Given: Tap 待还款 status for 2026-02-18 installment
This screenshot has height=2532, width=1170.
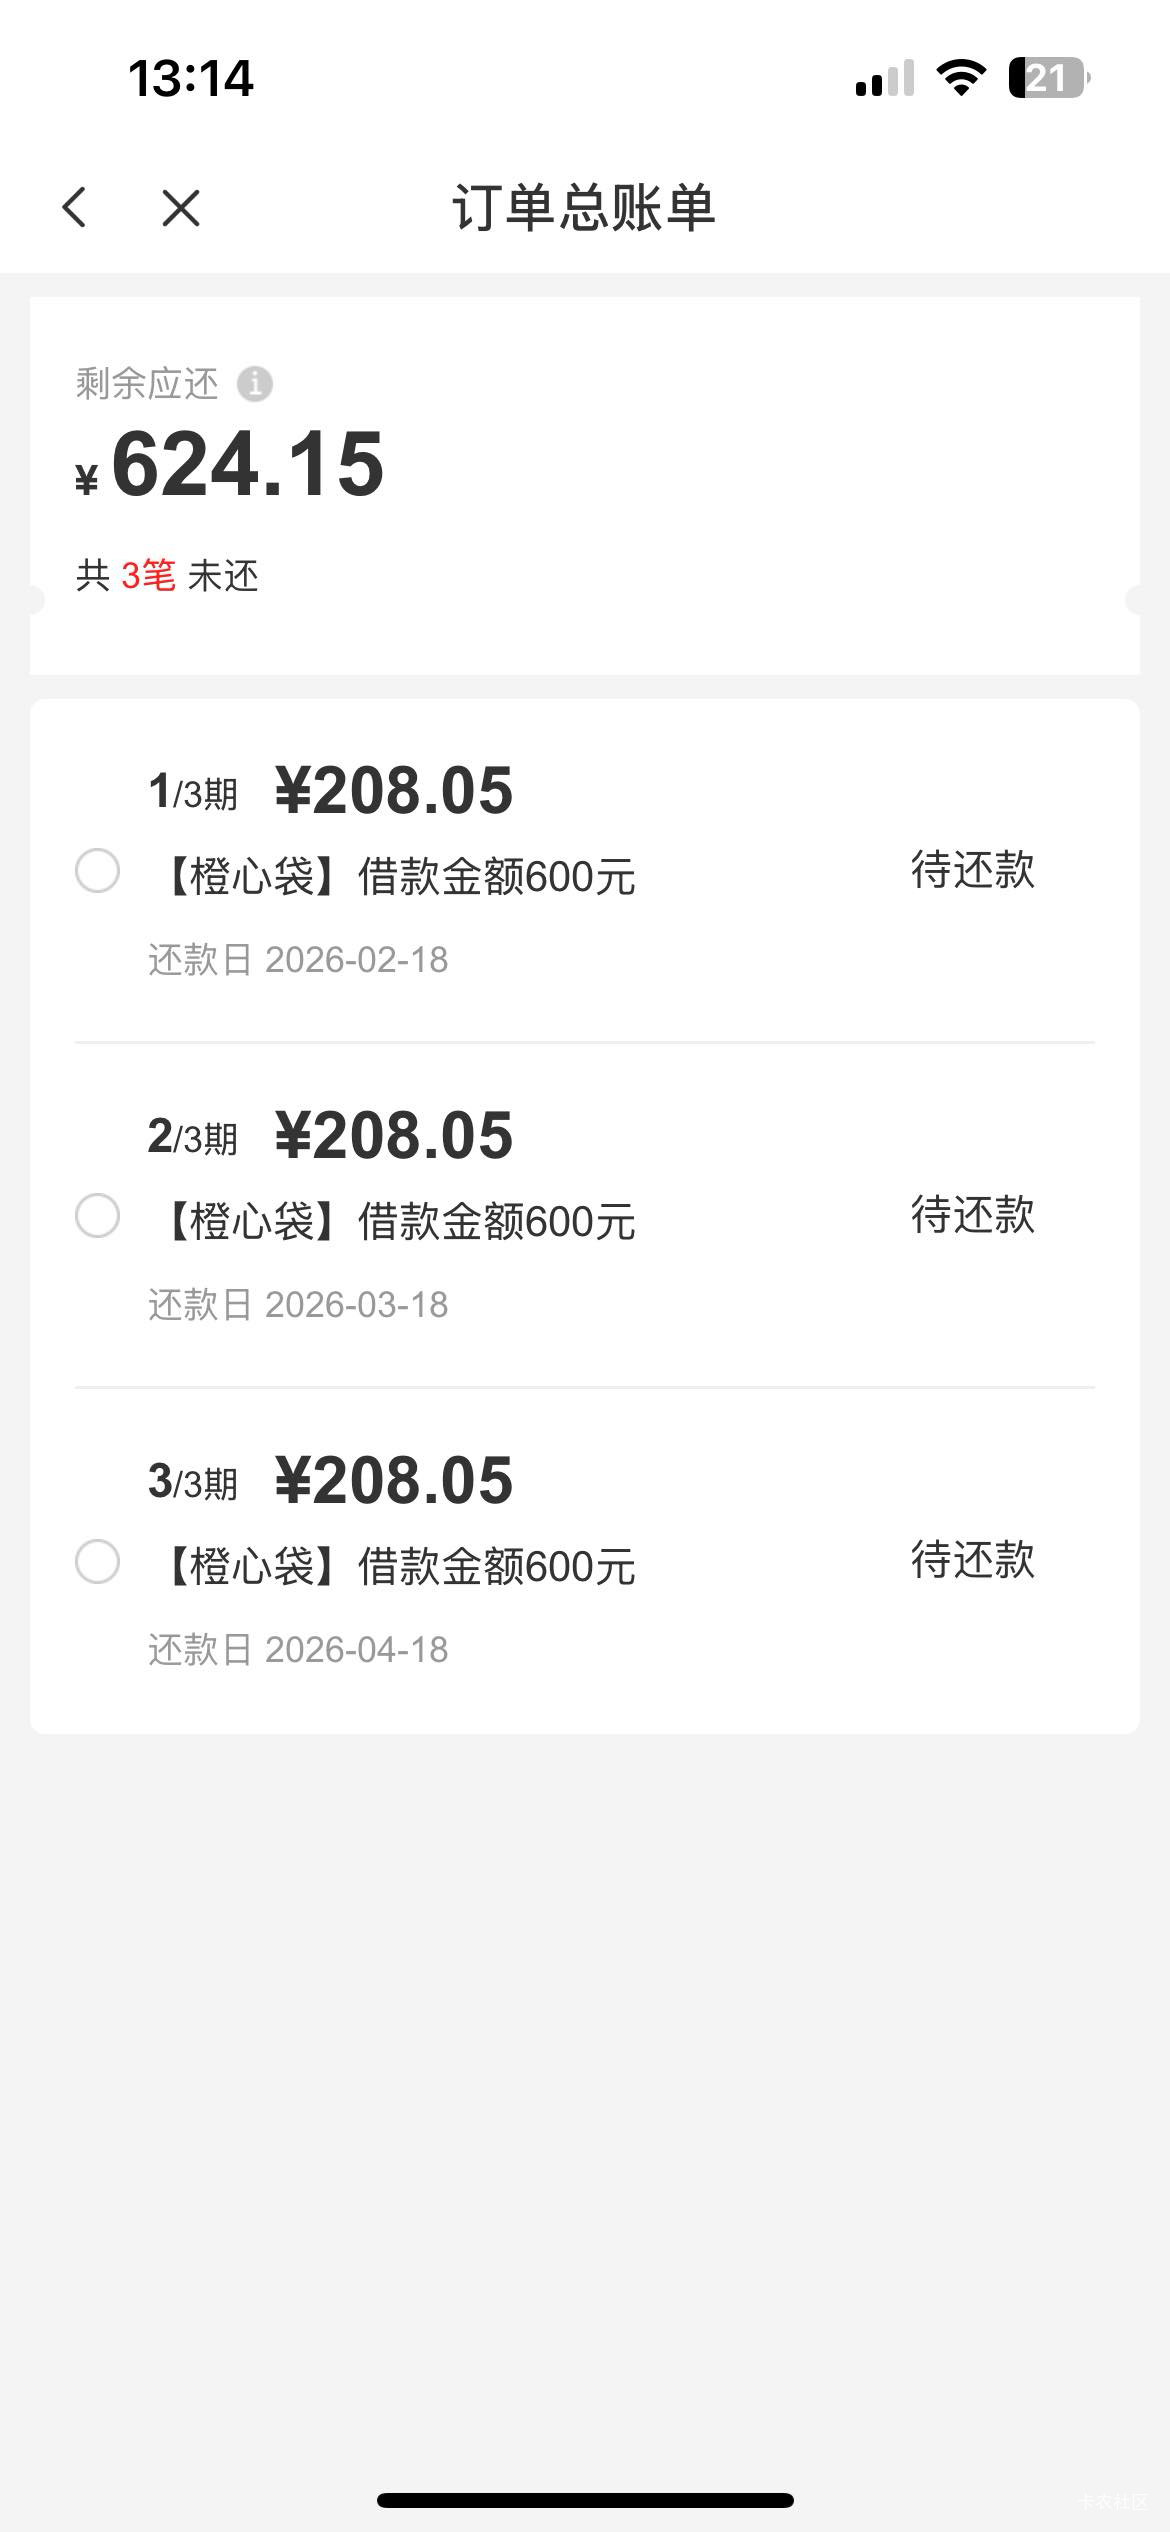Looking at the screenshot, I should coord(972,870).
